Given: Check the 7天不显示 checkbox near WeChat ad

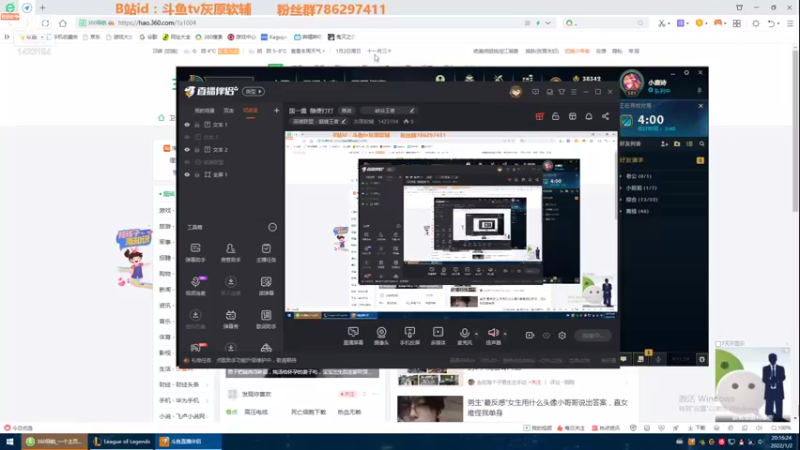Looking at the screenshot, I should click(x=718, y=344).
